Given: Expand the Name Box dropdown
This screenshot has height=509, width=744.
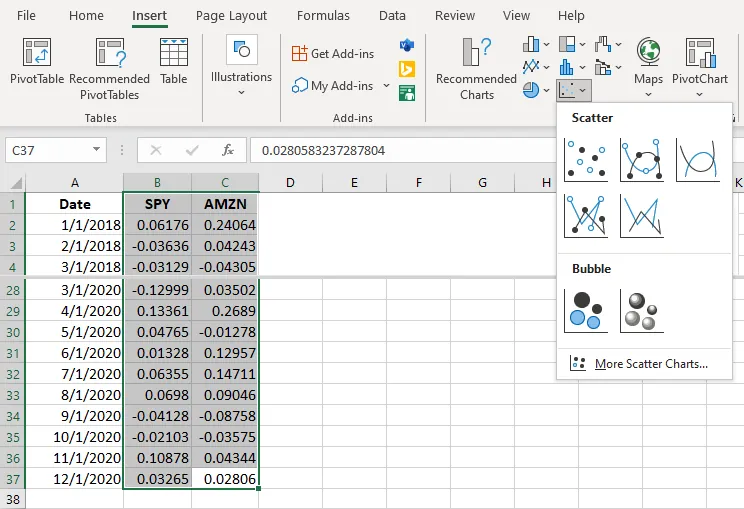Looking at the screenshot, I should (x=97, y=150).
